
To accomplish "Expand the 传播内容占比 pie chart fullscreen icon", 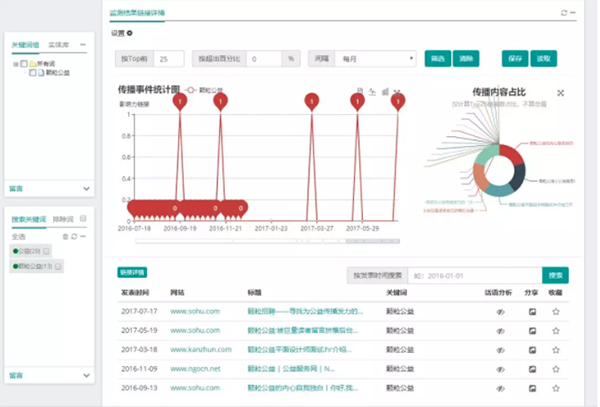I will click(x=561, y=93).
